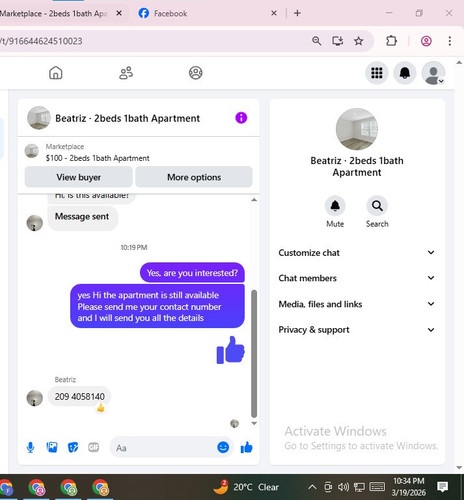Click the chat scroll down arrow
Viewport: 464px width, 500px height.
click(x=254, y=423)
